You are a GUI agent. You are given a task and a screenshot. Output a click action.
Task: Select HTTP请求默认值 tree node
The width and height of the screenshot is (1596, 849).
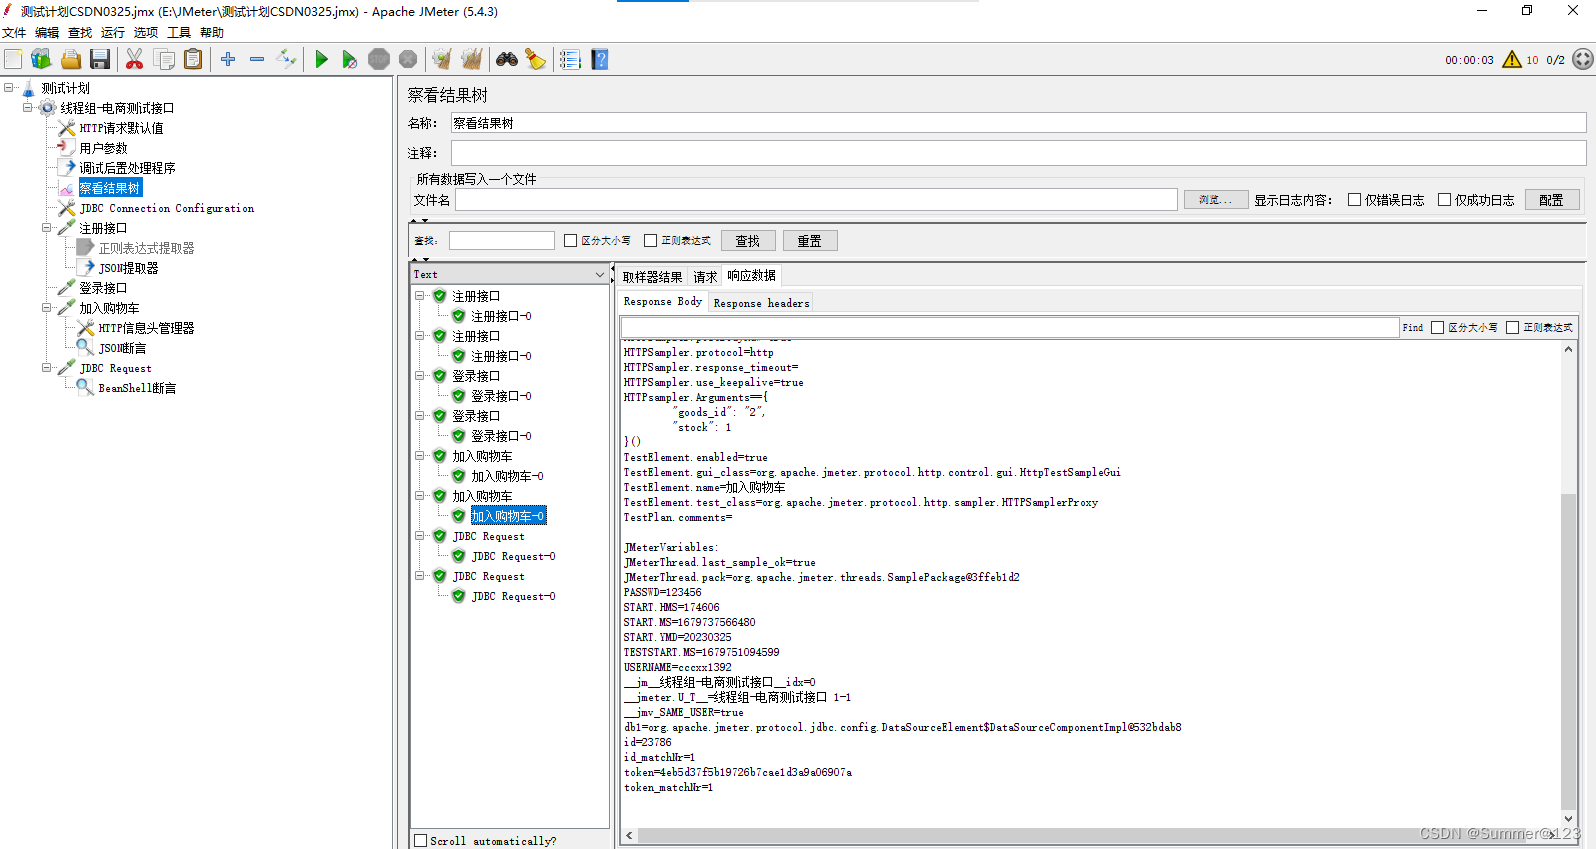coord(121,128)
